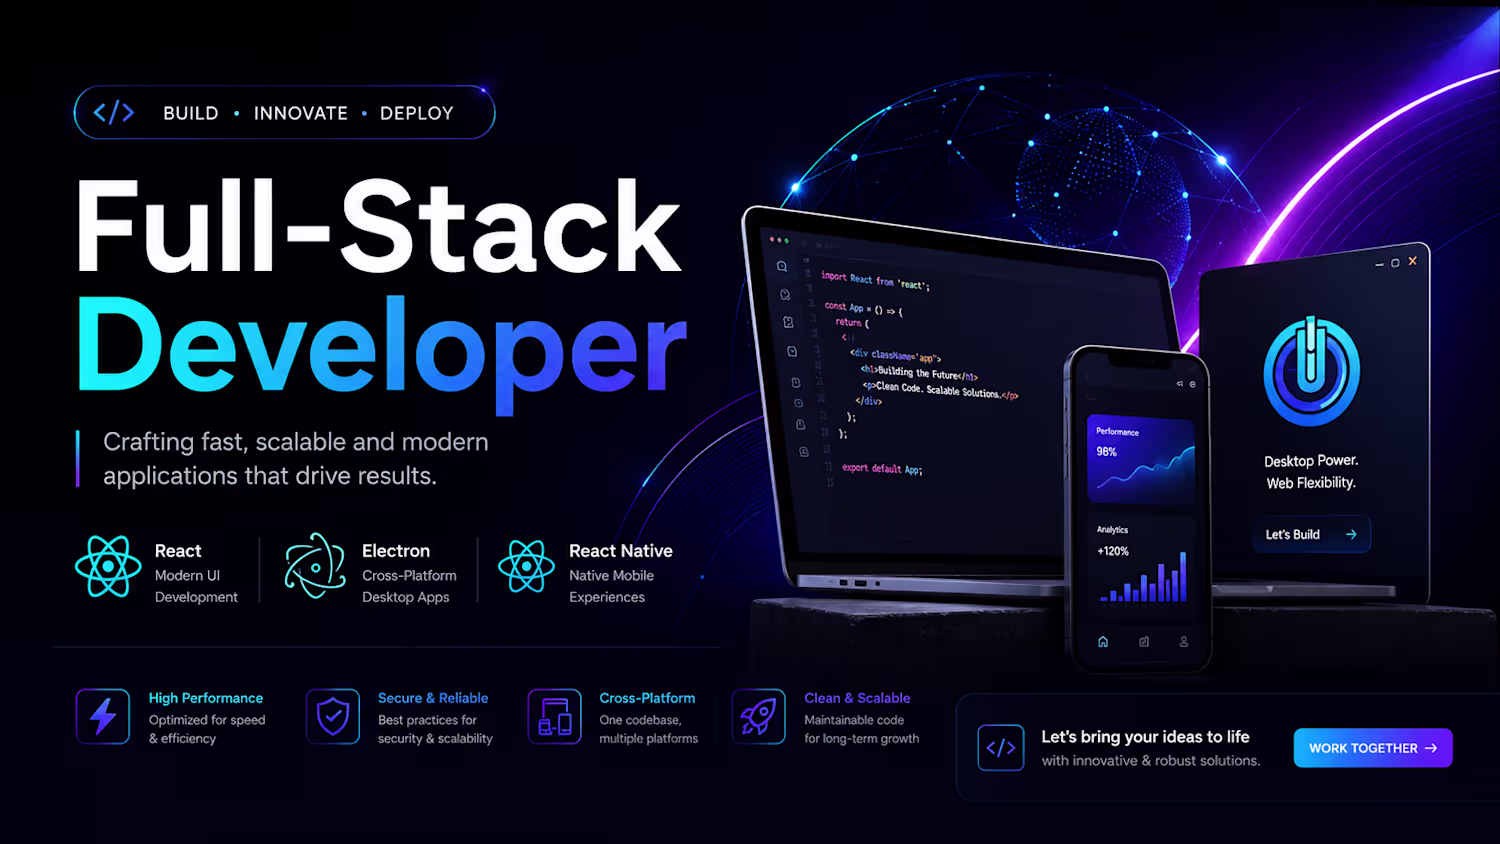
Task: Tap the middle chart icon on phone bar
Action: pyautogui.click(x=1144, y=642)
